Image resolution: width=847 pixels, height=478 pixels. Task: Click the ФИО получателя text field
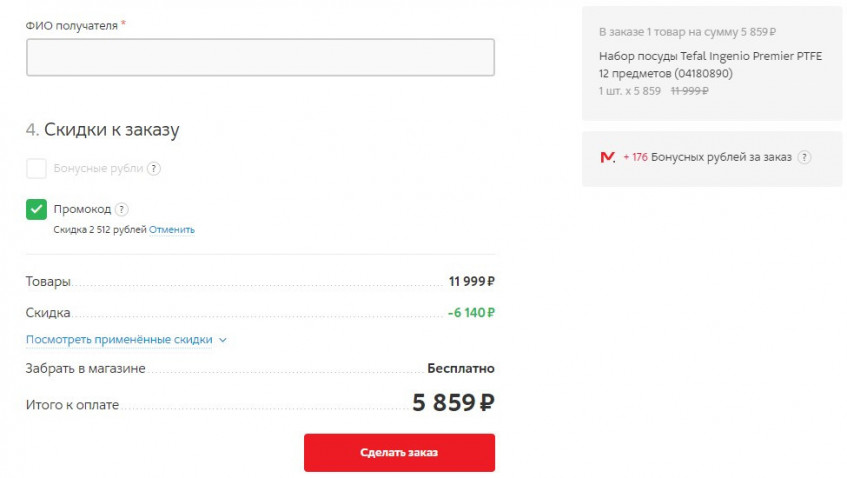(x=260, y=57)
